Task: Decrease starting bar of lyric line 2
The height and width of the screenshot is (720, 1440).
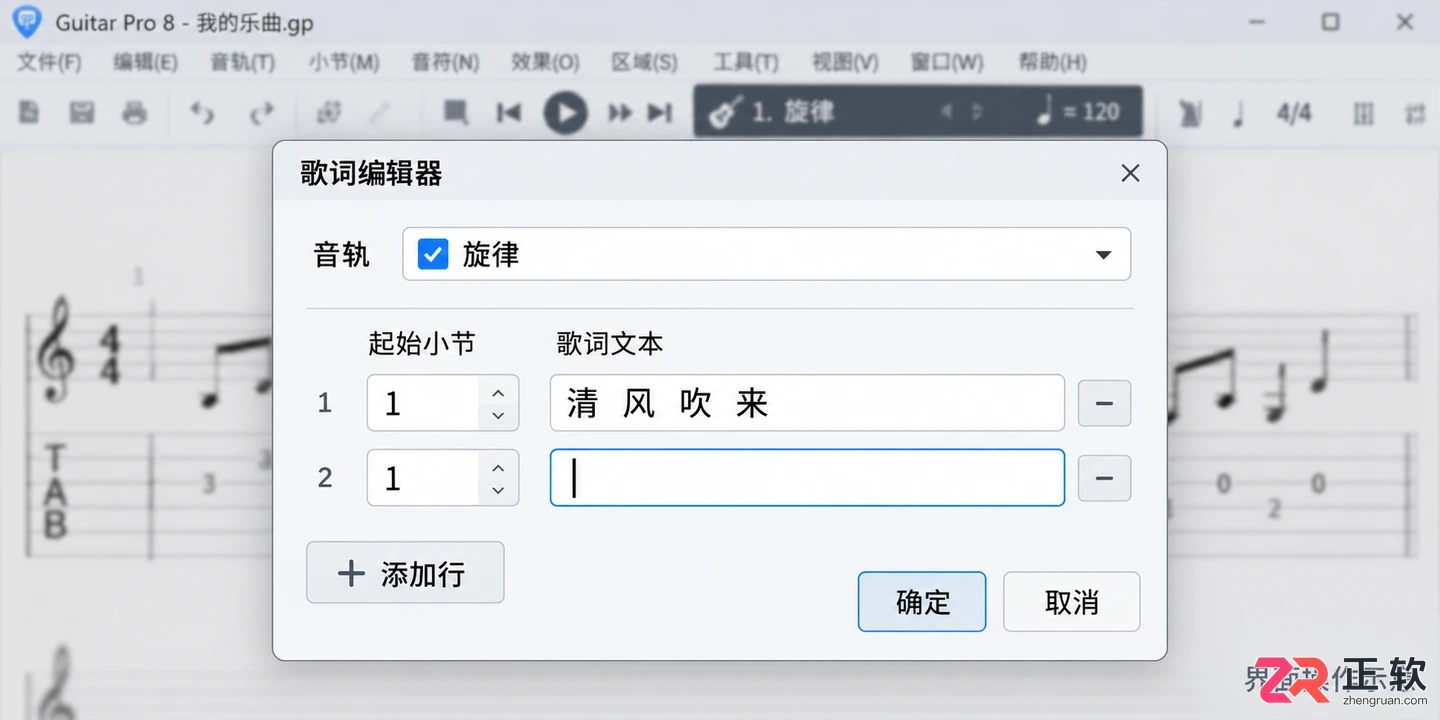Action: coord(498,490)
